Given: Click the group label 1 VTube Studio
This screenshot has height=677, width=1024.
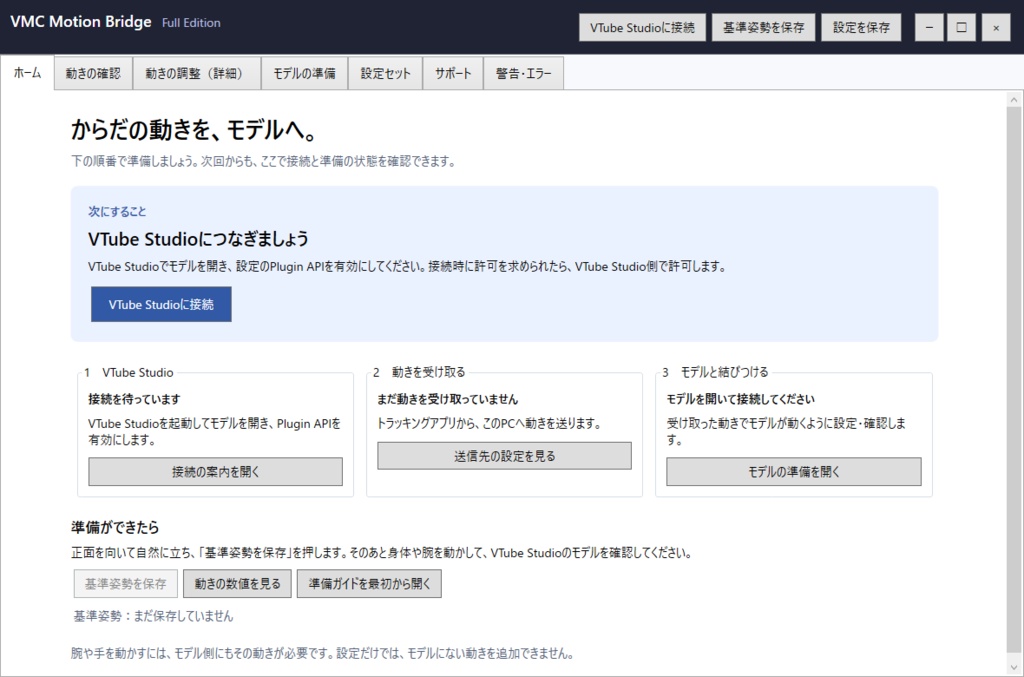Looking at the screenshot, I should pyautogui.click(x=129, y=372).
